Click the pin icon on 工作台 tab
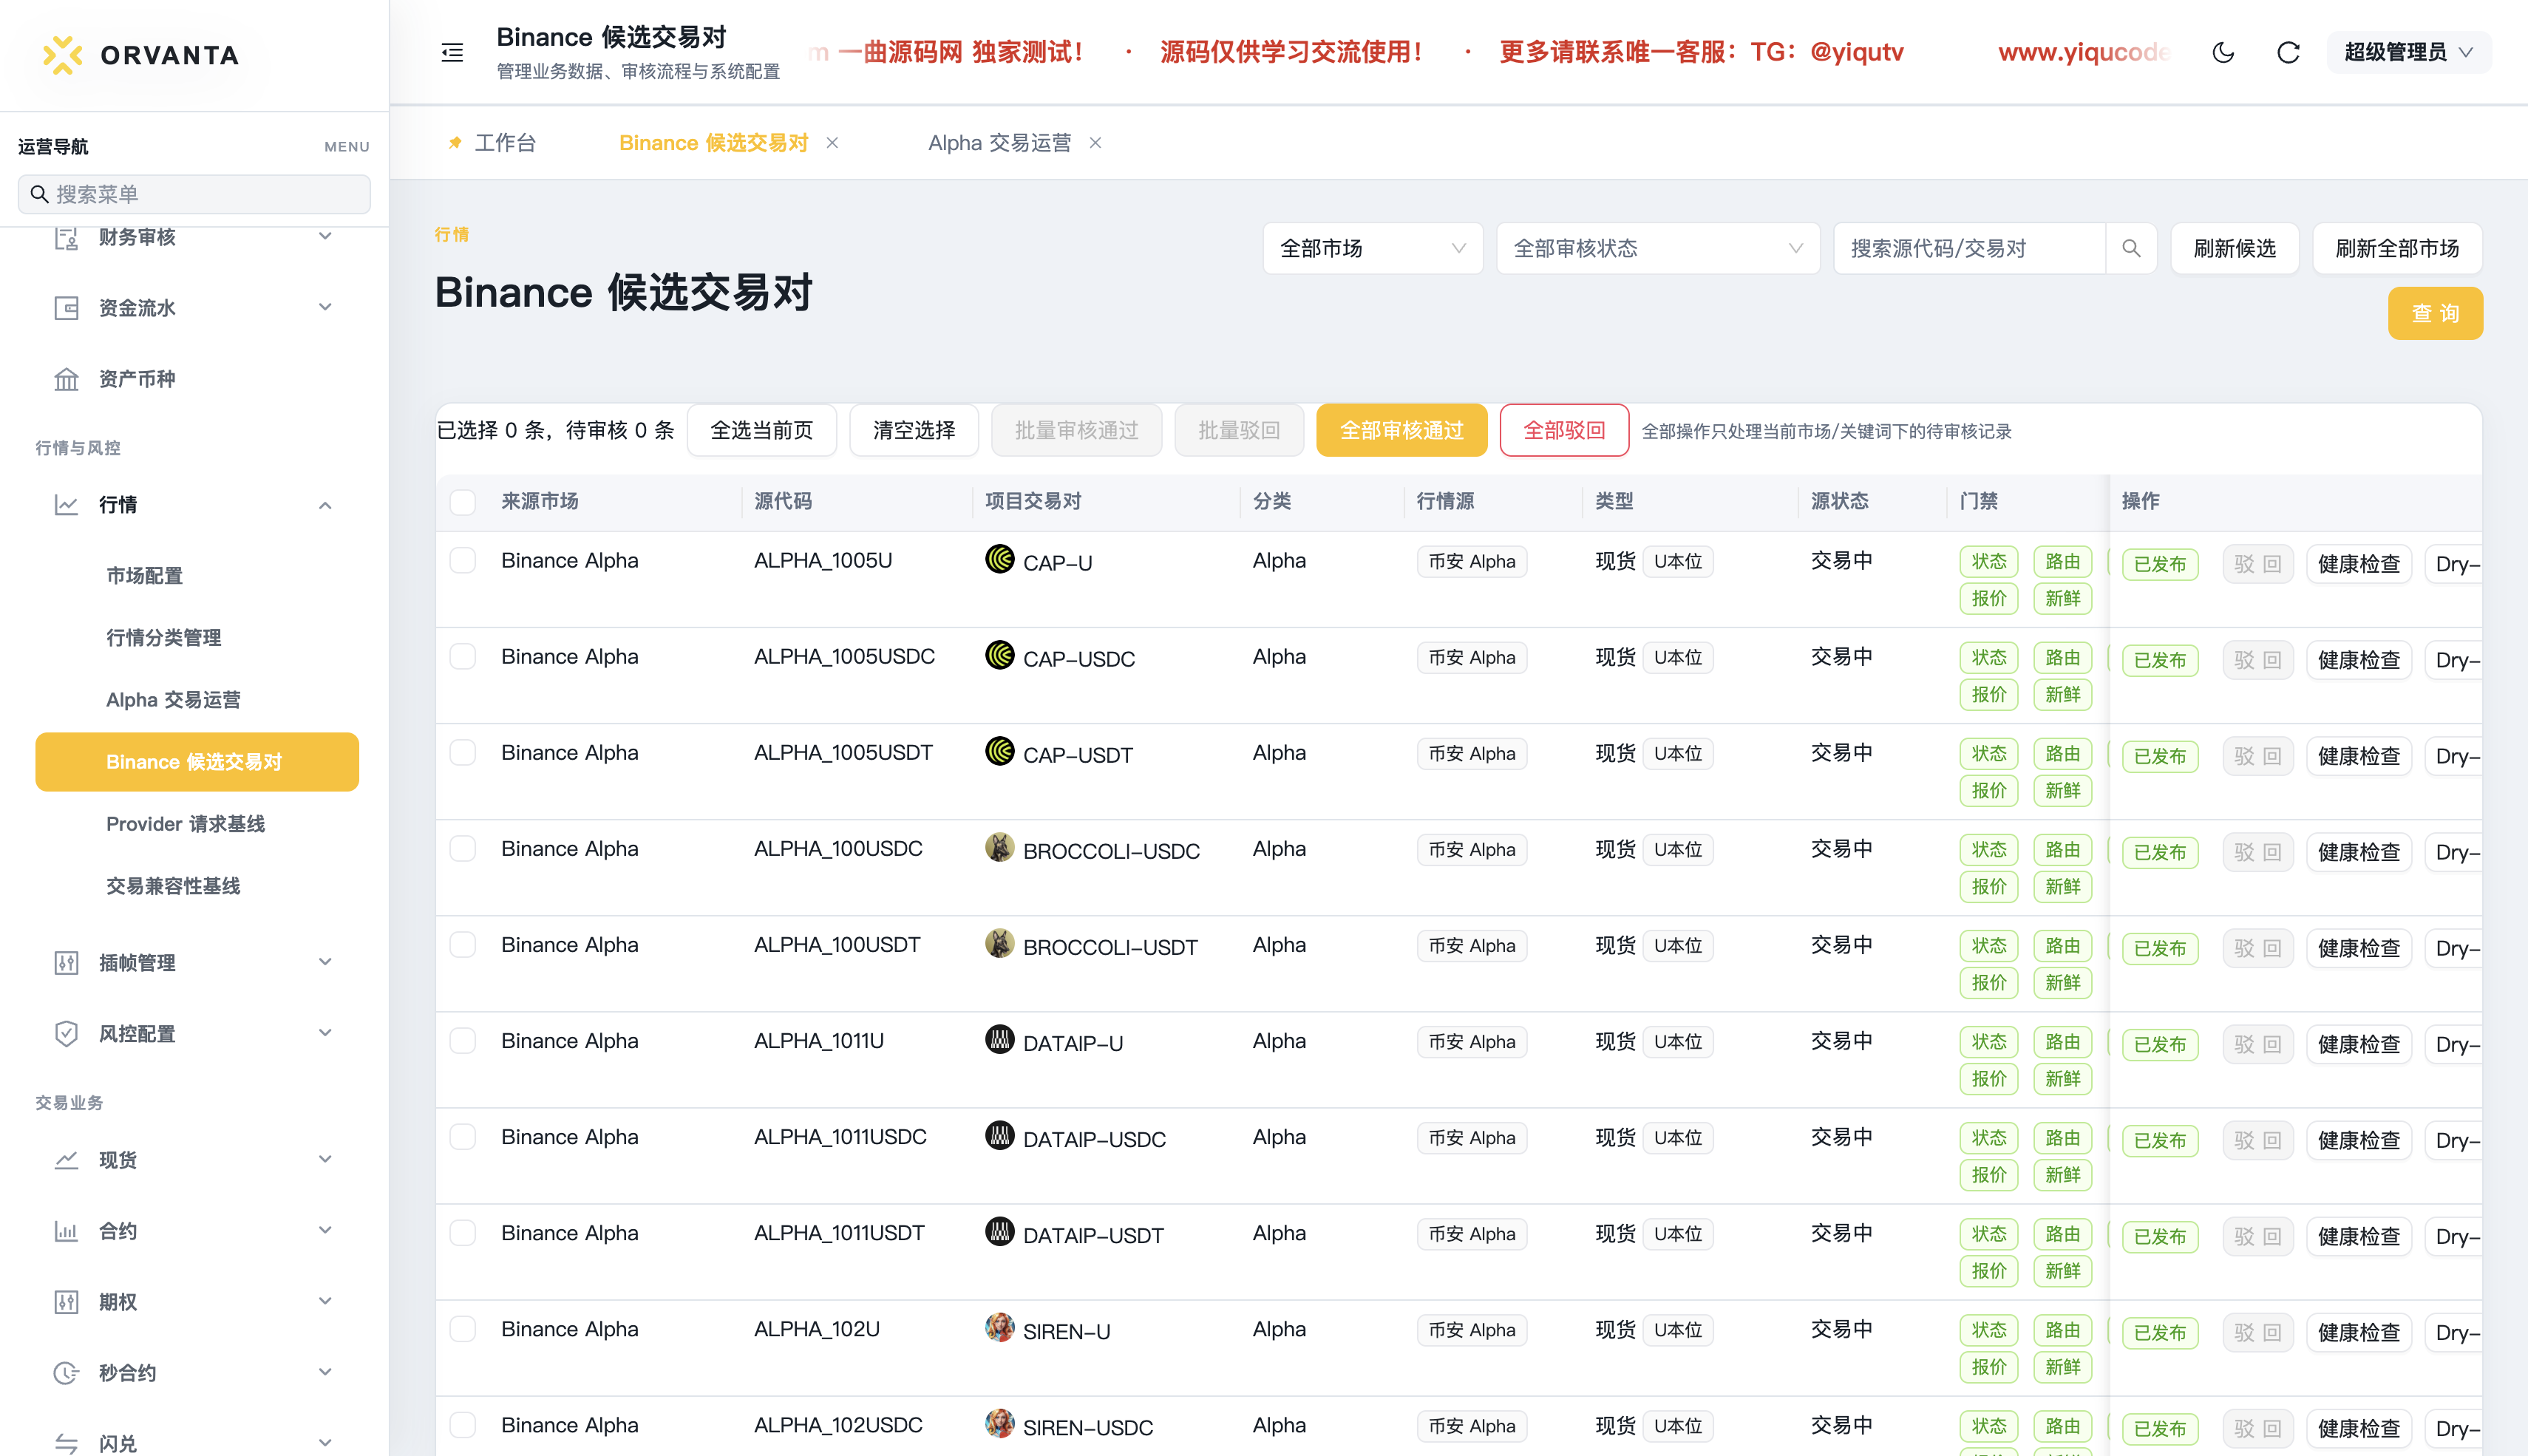2528x1456 pixels. 455,142
